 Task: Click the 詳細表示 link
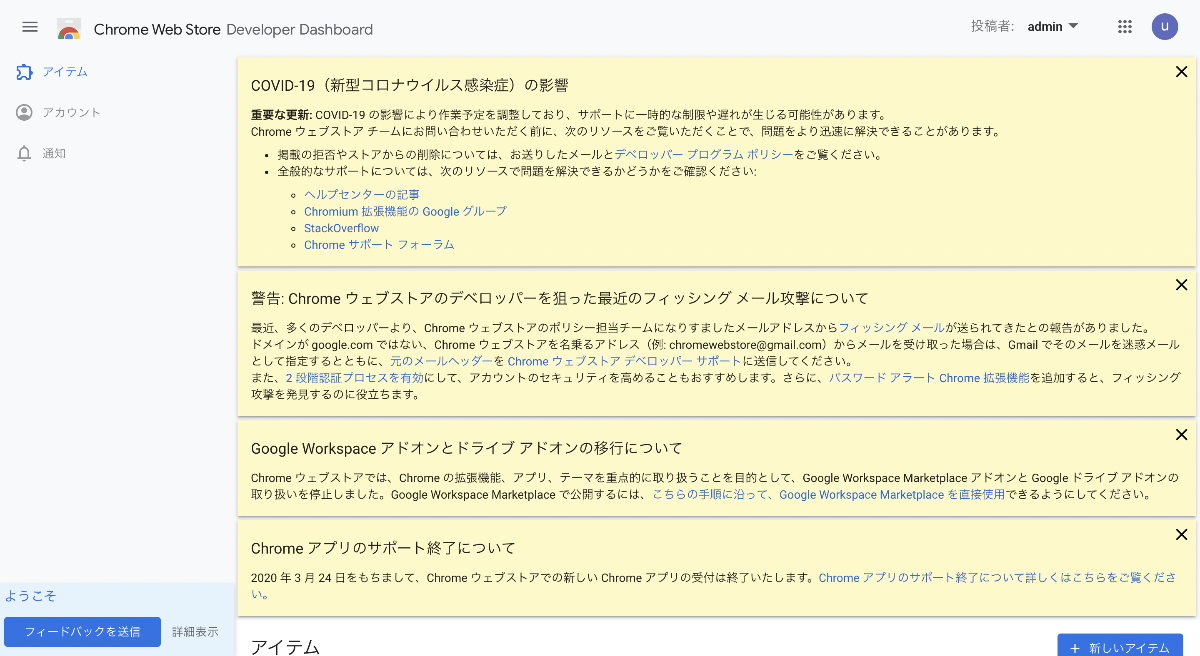click(195, 632)
